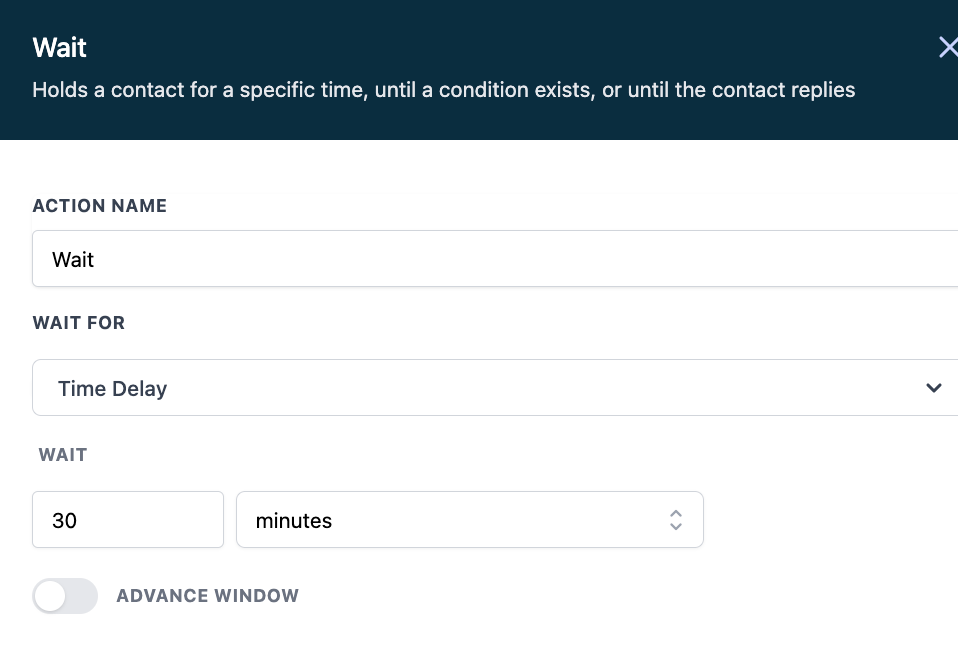Image resolution: width=958 pixels, height=660 pixels.
Task: Select the Time Delay option text
Action: pos(112,389)
